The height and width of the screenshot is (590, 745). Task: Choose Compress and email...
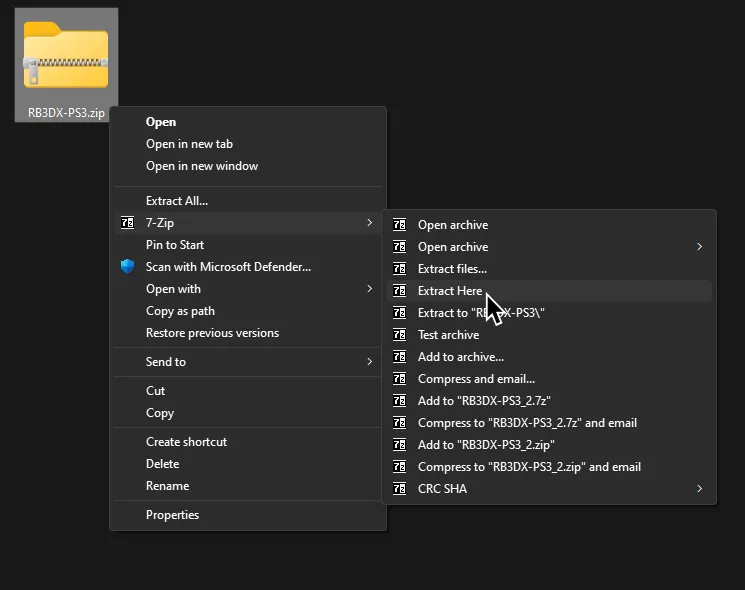[x=549, y=379]
